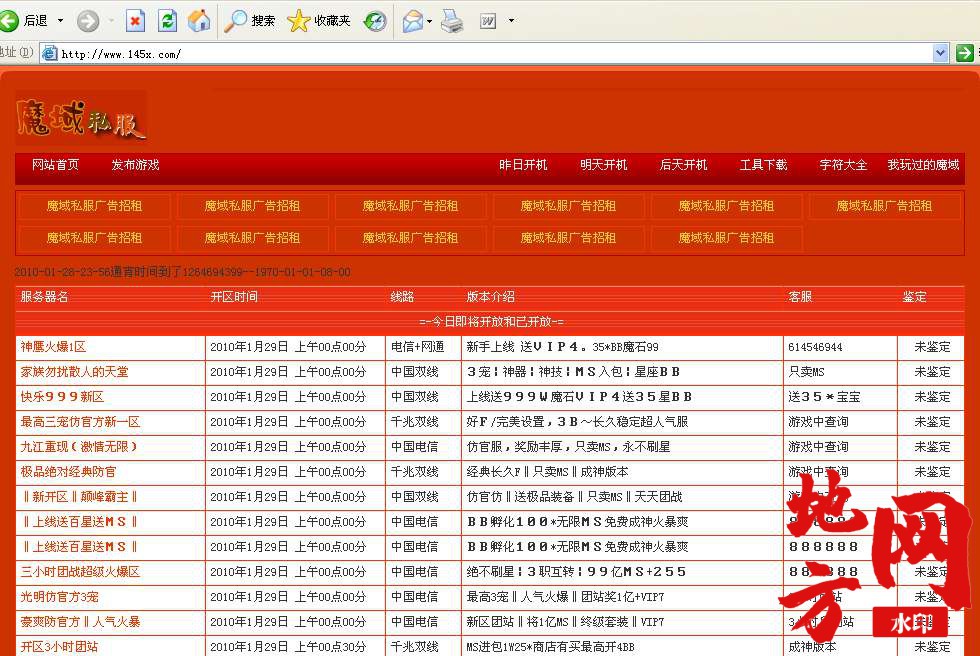Open the 神鹰火爆1区 server link
Viewport: 980px width, 656px height.
tap(53, 347)
